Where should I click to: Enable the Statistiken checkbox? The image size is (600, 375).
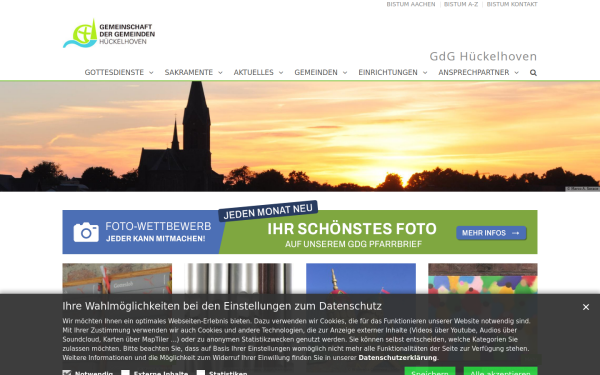click(201, 372)
